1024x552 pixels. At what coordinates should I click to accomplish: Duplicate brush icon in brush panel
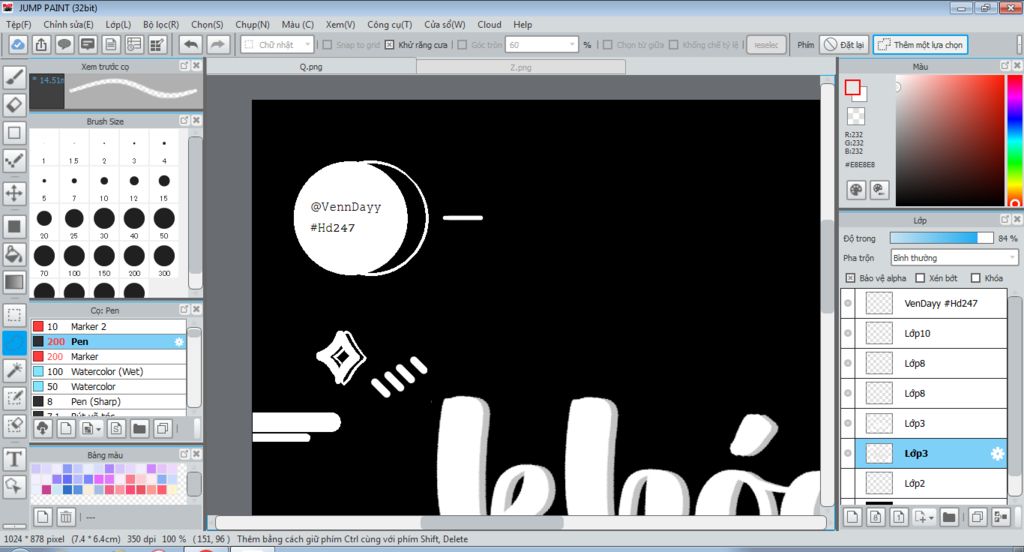click(x=162, y=429)
